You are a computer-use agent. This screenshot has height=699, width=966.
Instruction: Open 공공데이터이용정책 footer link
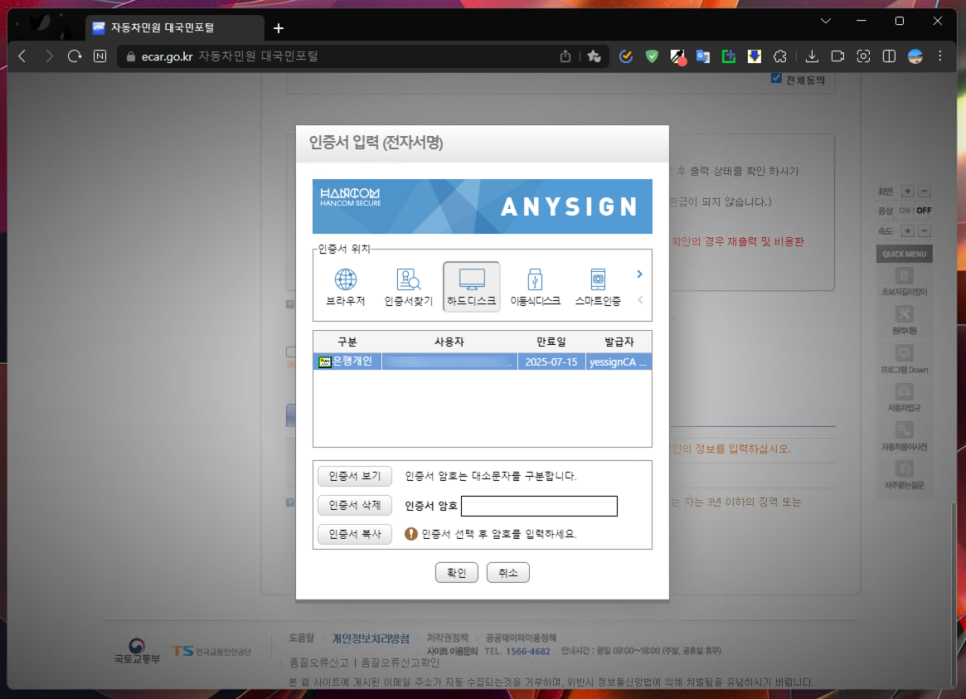tap(521, 637)
